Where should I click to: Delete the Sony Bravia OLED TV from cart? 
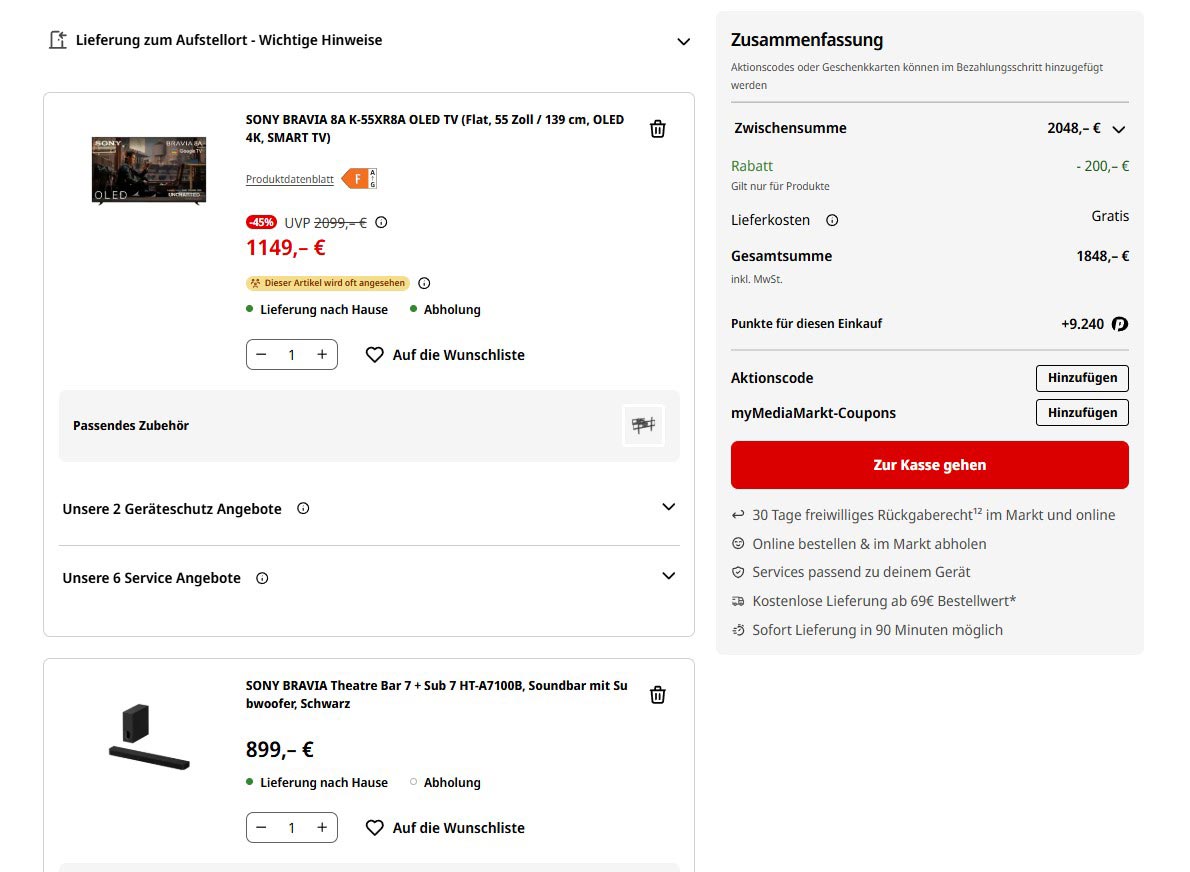click(x=657, y=129)
